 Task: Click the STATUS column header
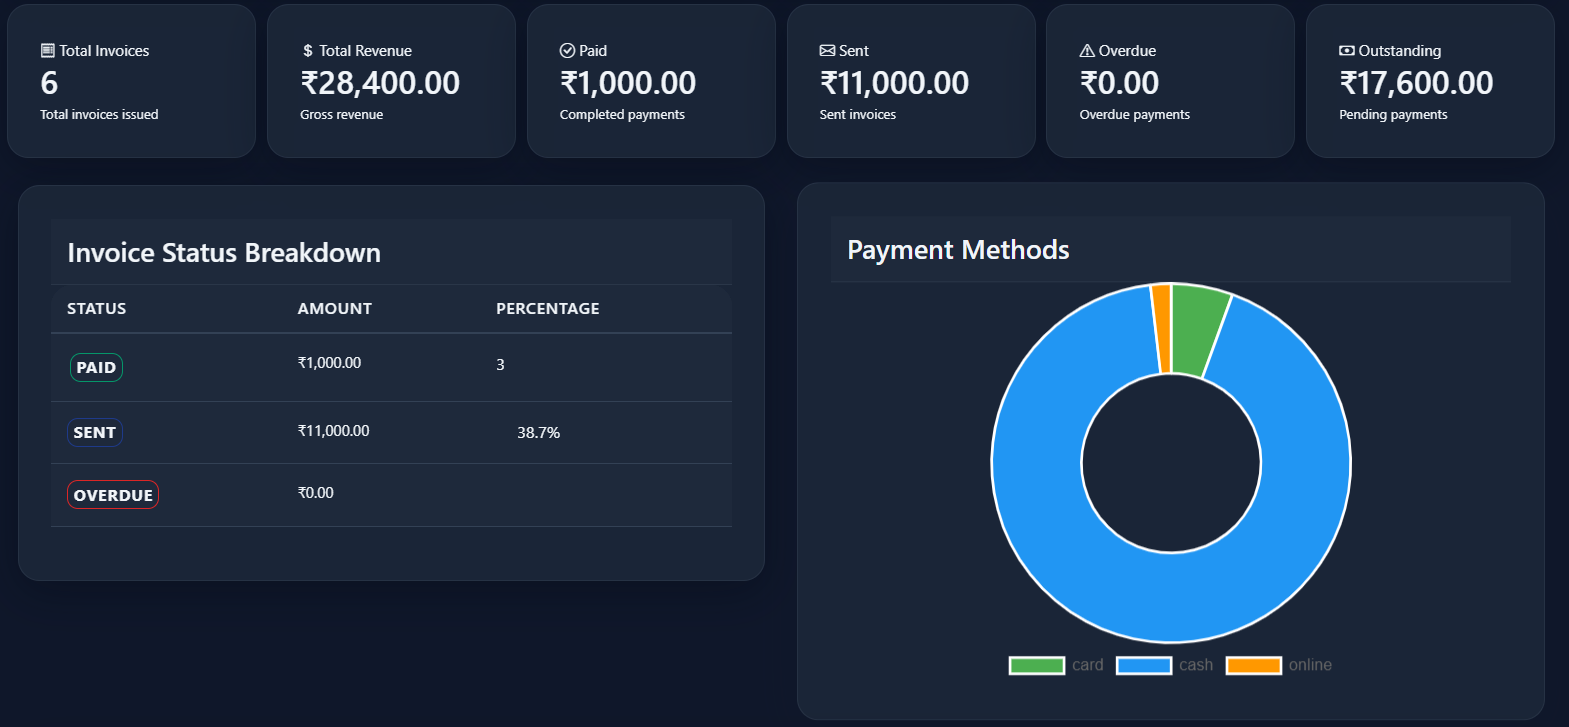[x=97, y=309]
